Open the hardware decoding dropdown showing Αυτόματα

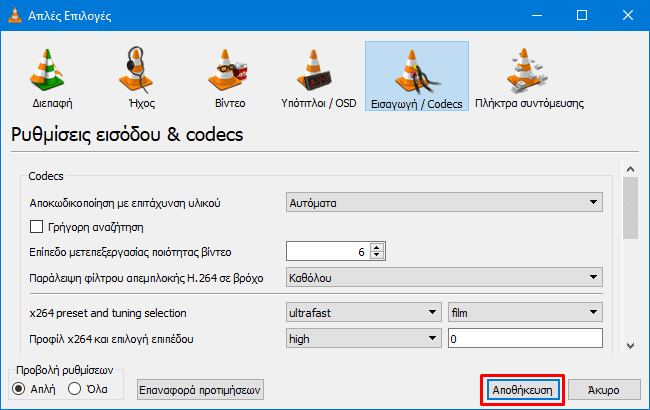click(x=444, y=202)
